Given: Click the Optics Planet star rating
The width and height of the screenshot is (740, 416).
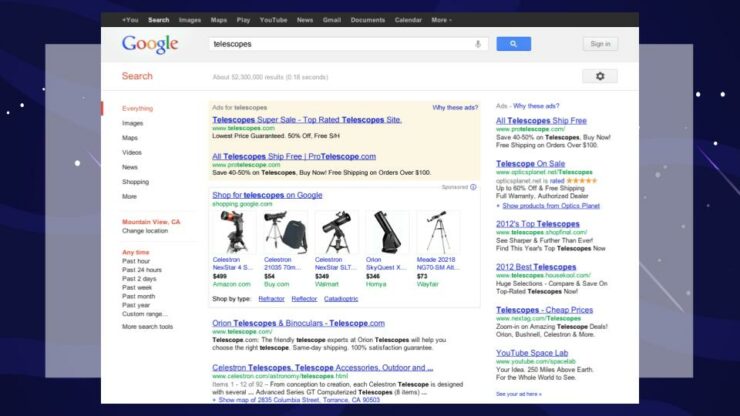Looking at the screenshot, I should click(581, 180).
